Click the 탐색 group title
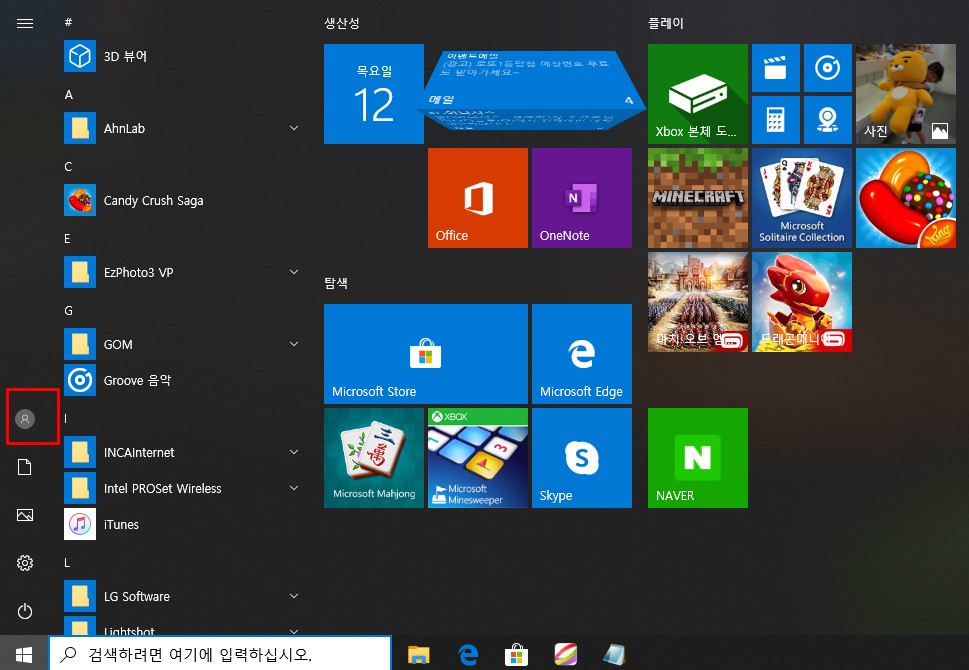 click(x=336, y=283)
